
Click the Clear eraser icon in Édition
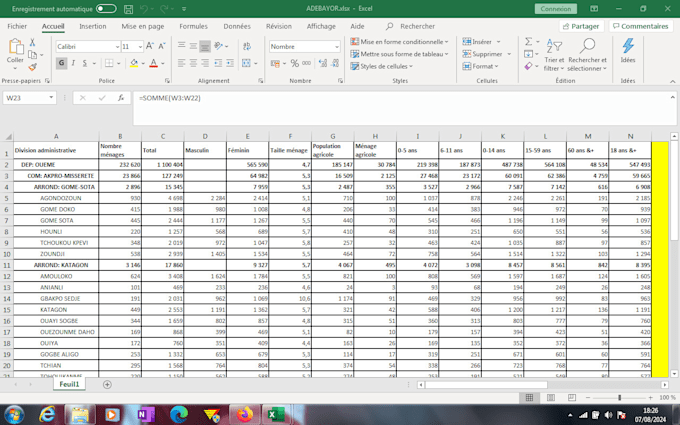point(528,66)
